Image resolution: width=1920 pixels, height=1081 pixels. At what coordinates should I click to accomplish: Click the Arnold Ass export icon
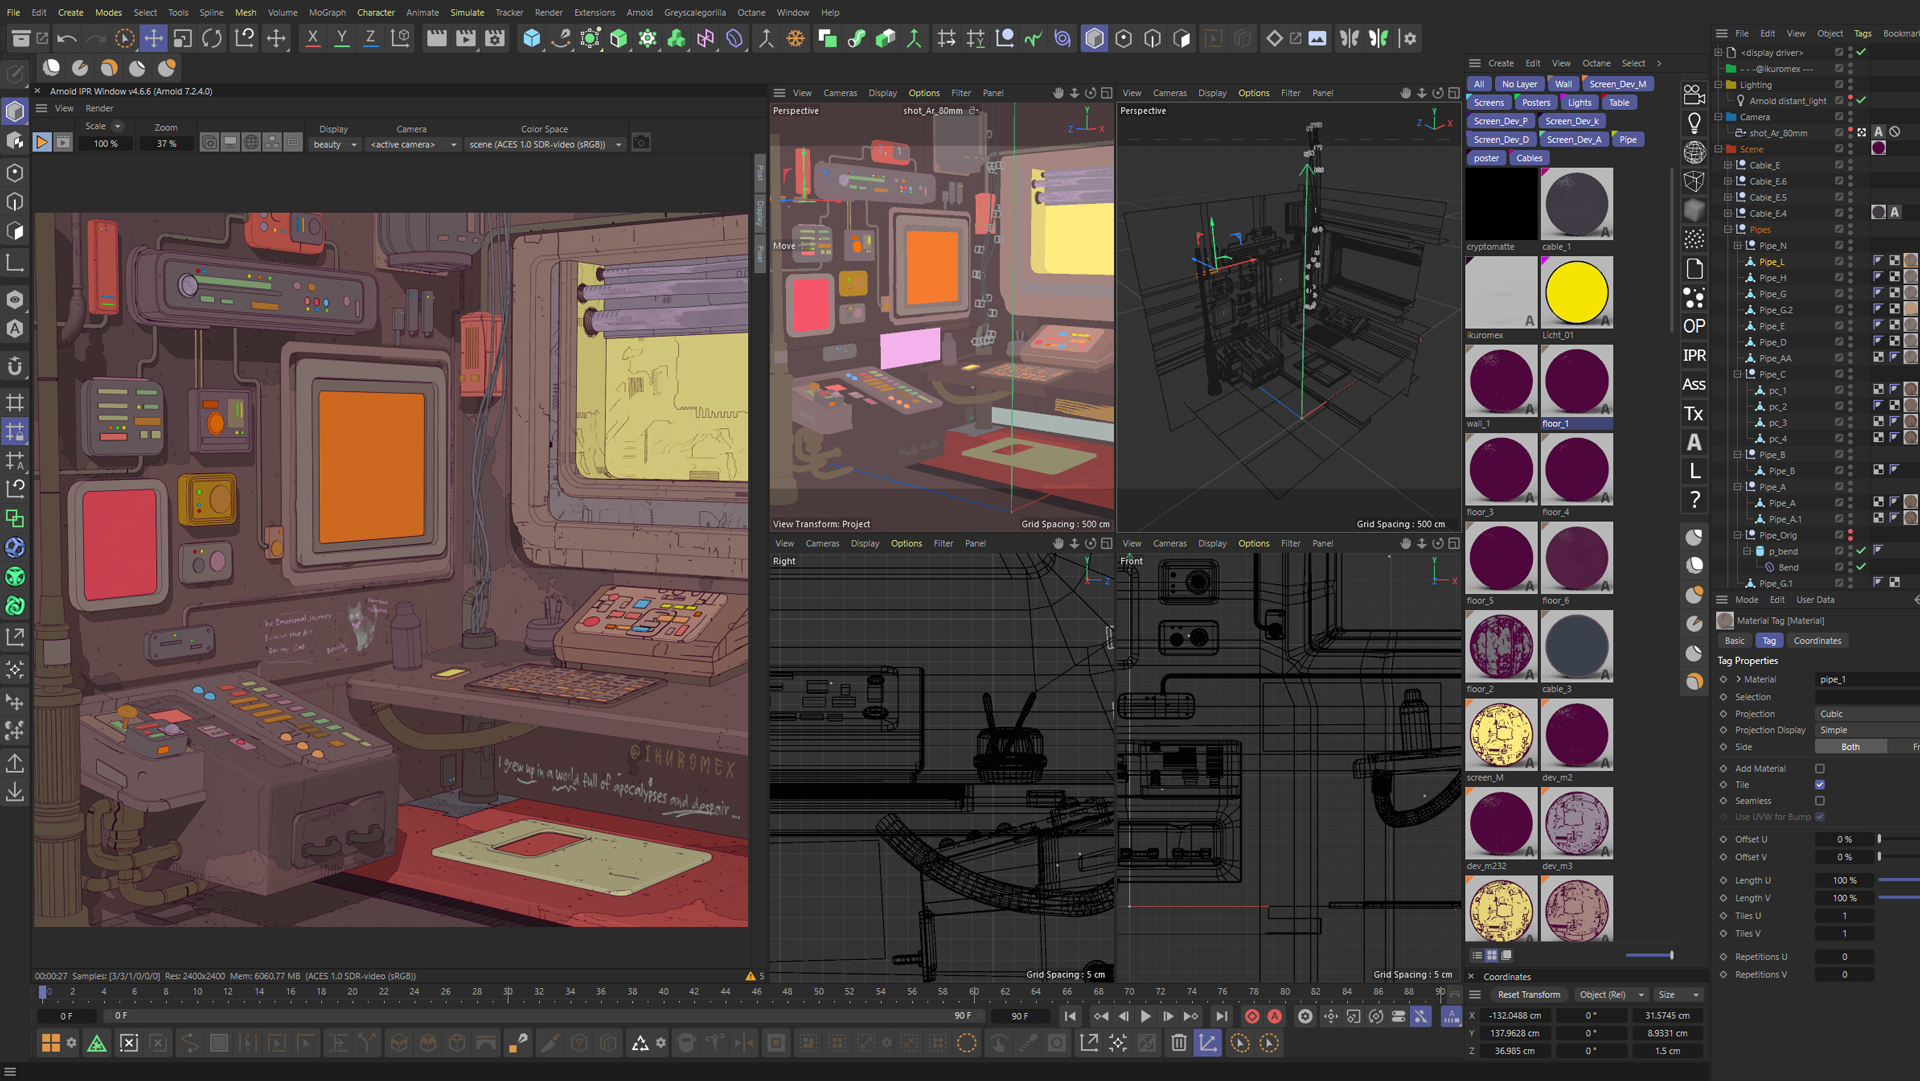tap(1694, 384)
